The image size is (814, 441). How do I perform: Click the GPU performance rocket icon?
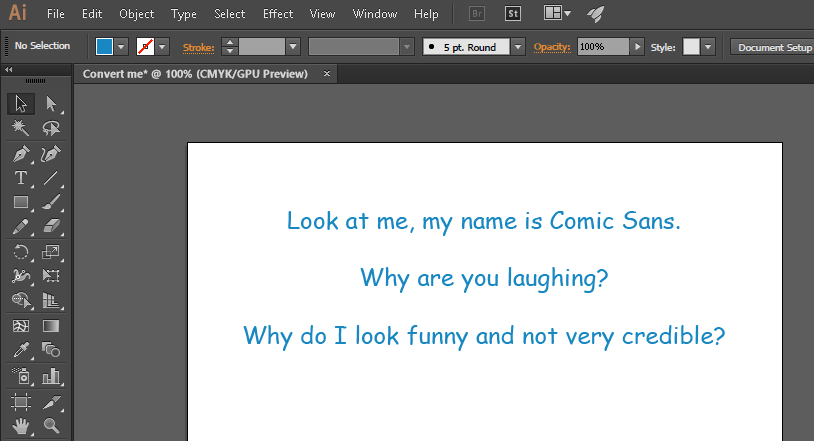[x=595, y=14]
